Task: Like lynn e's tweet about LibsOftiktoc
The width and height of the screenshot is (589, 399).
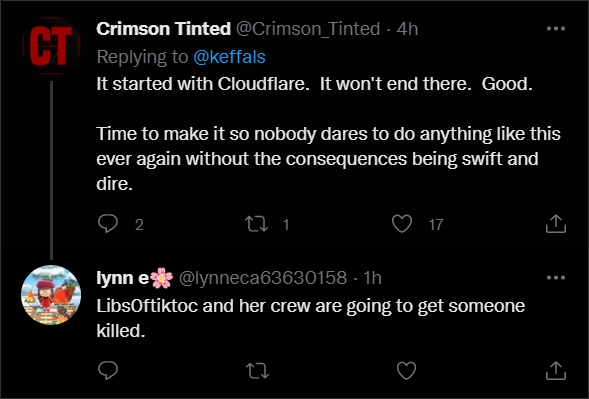Action: (x=406, y=370)
